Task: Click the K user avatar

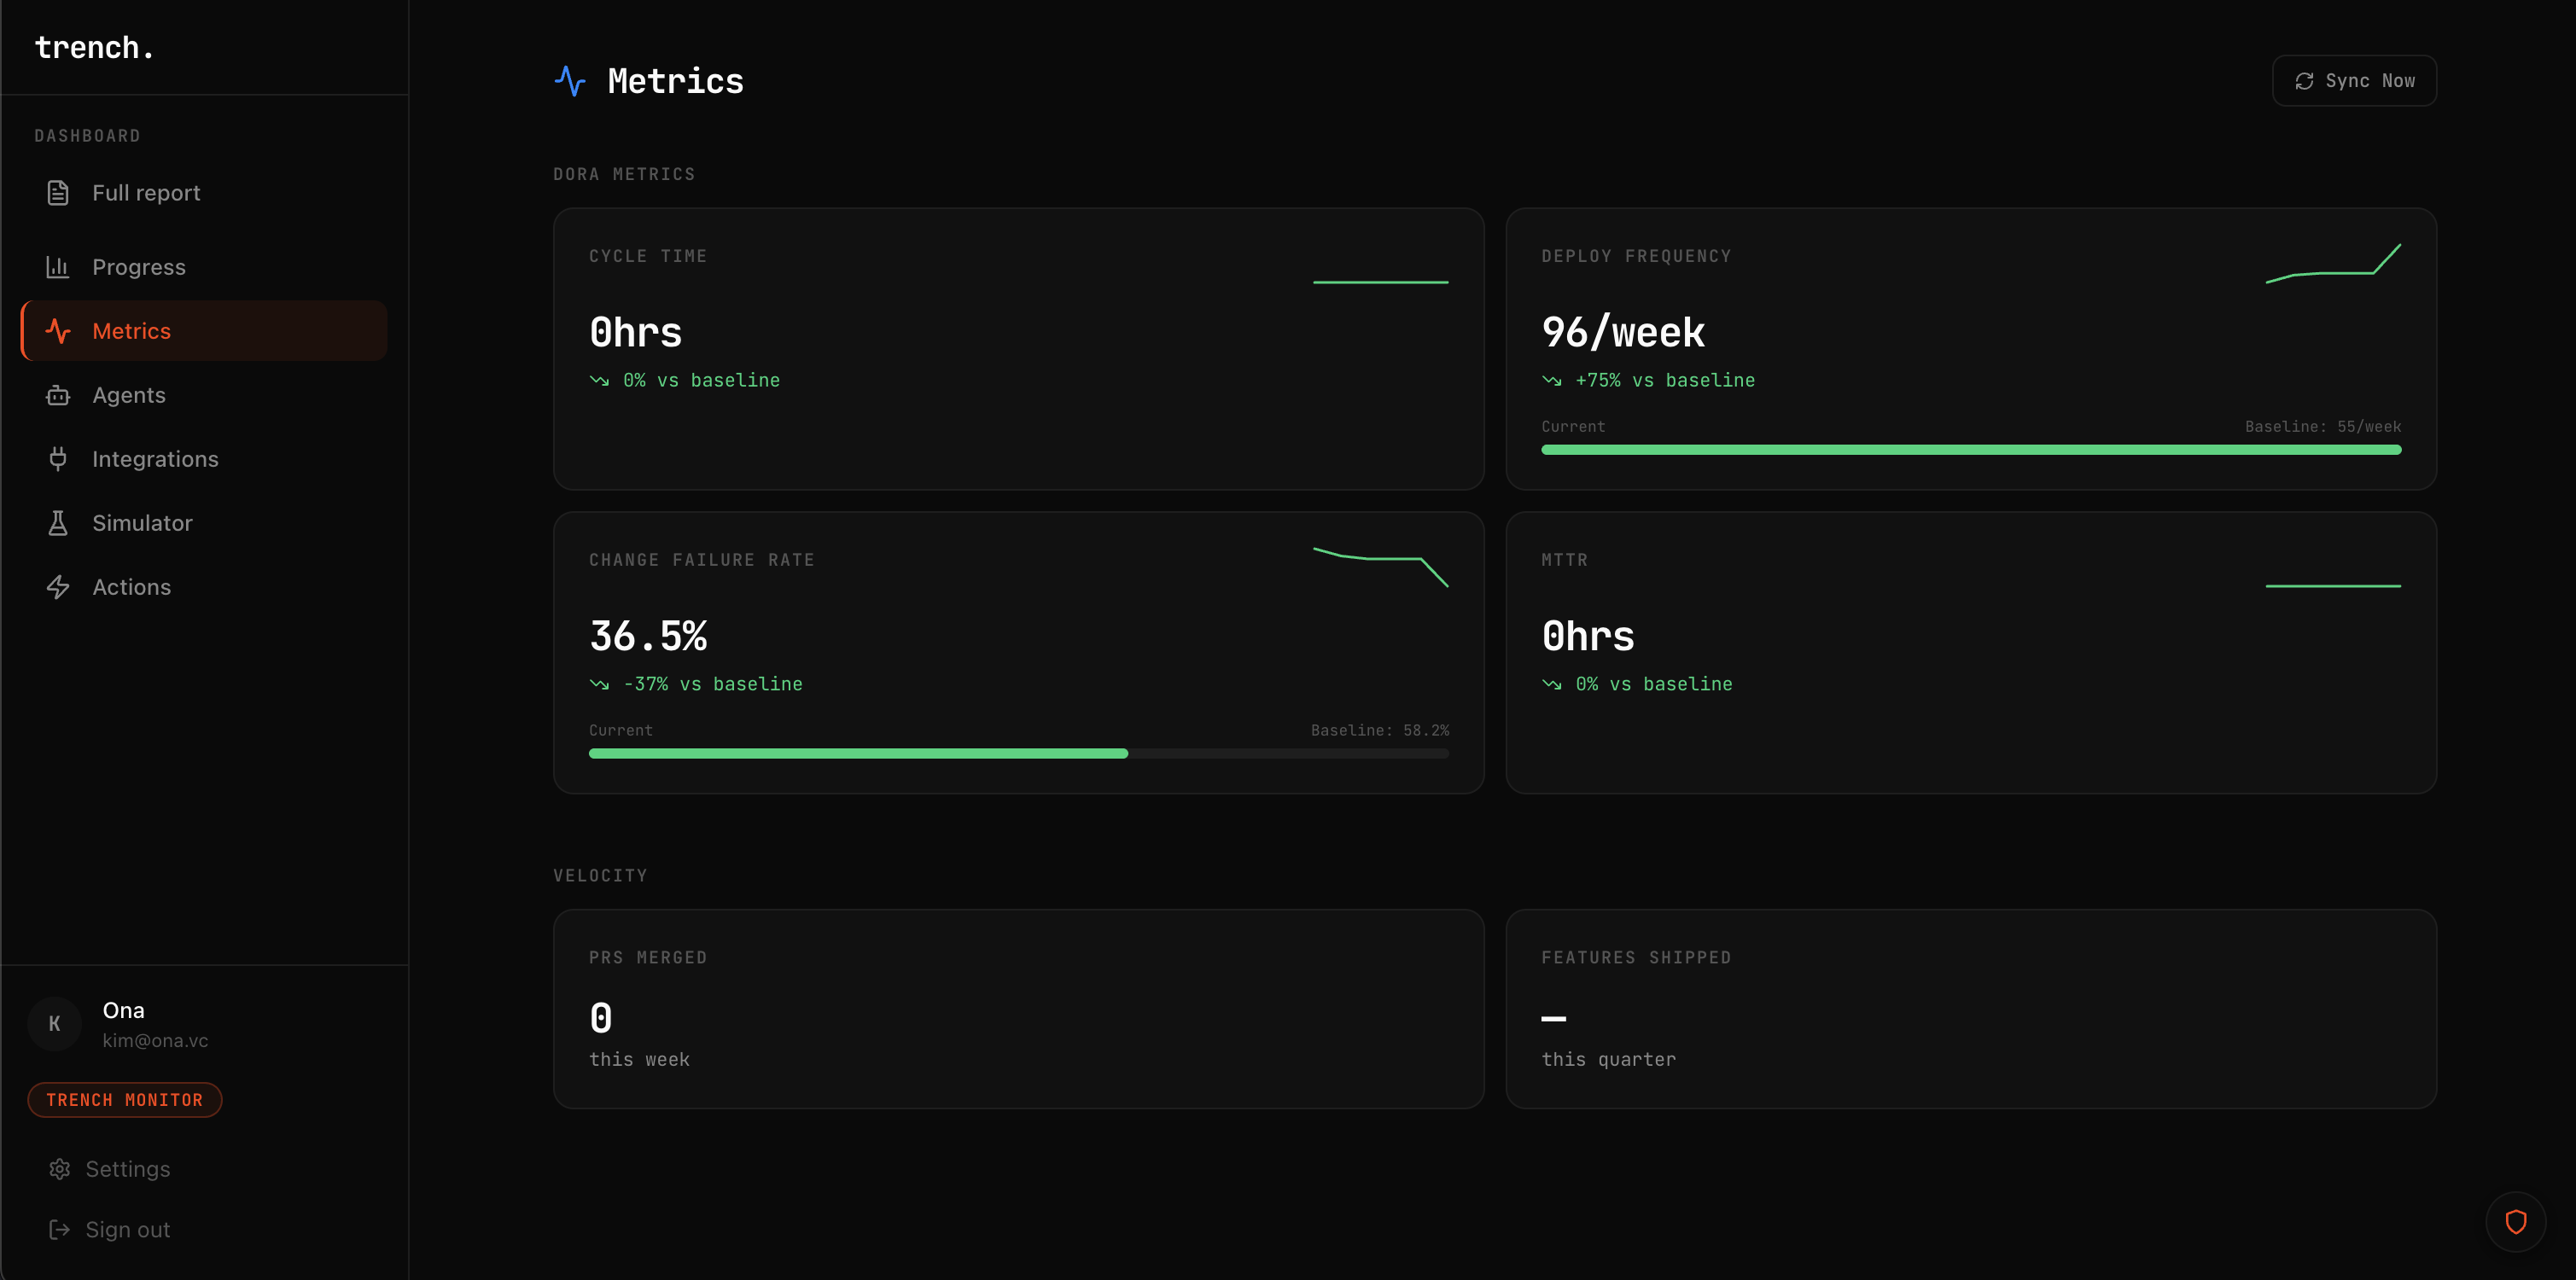Action: pyautogui.click(x=54, y=1024)
